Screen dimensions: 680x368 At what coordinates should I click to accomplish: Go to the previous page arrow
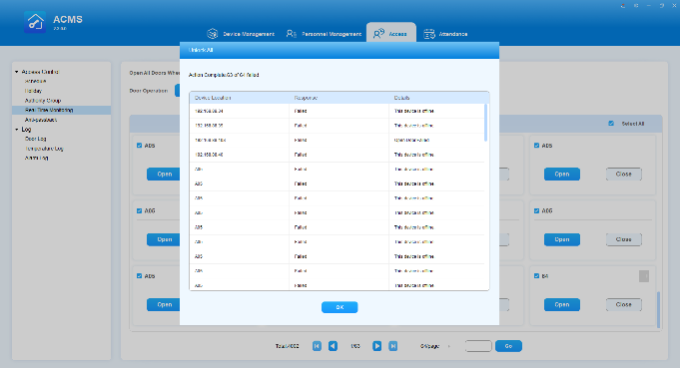333,346
